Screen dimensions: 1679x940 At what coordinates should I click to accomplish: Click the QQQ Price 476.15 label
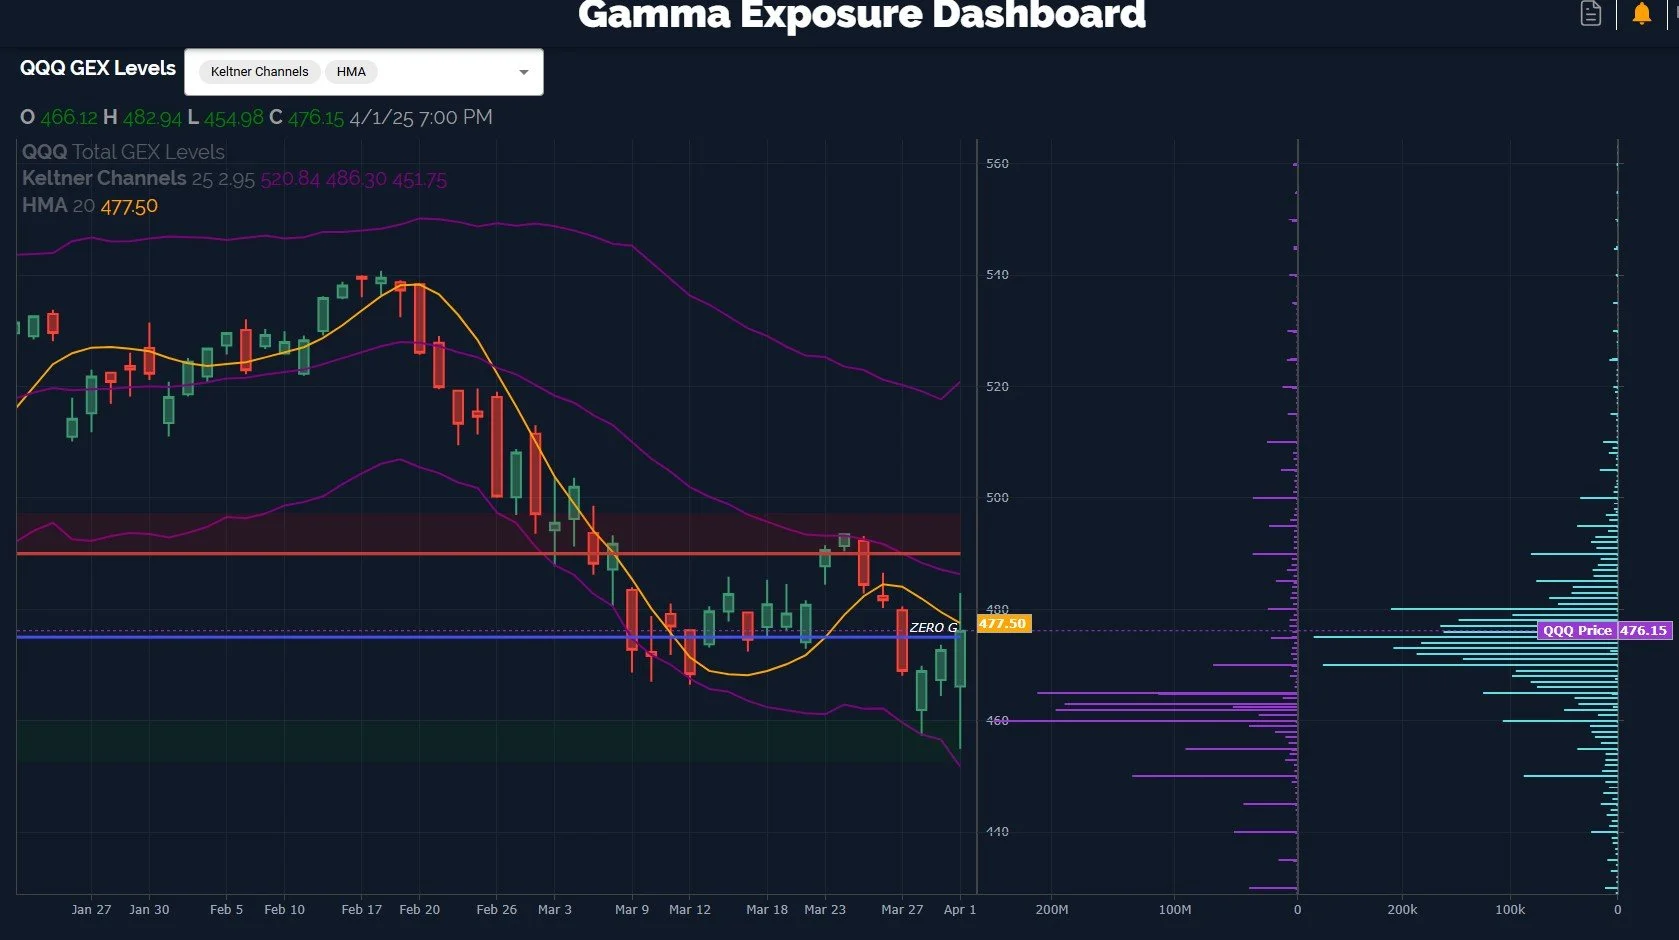1605,630
